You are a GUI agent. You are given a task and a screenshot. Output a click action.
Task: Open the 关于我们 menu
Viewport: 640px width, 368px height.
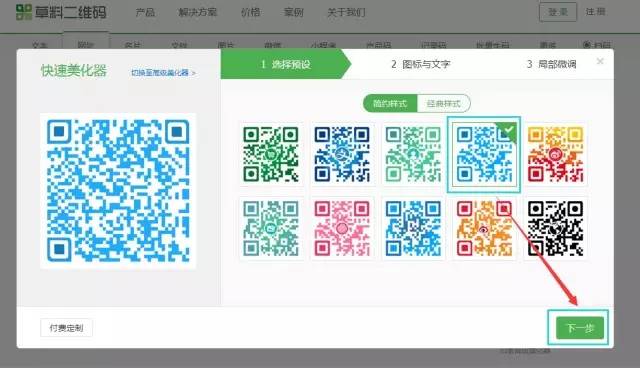(346, 12)
